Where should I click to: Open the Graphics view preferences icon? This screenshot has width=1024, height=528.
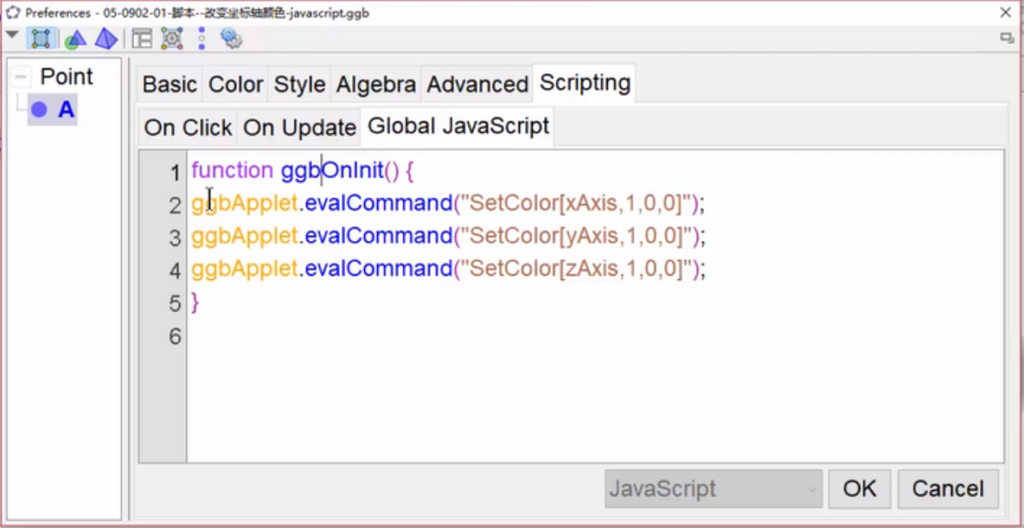[75, 39]
